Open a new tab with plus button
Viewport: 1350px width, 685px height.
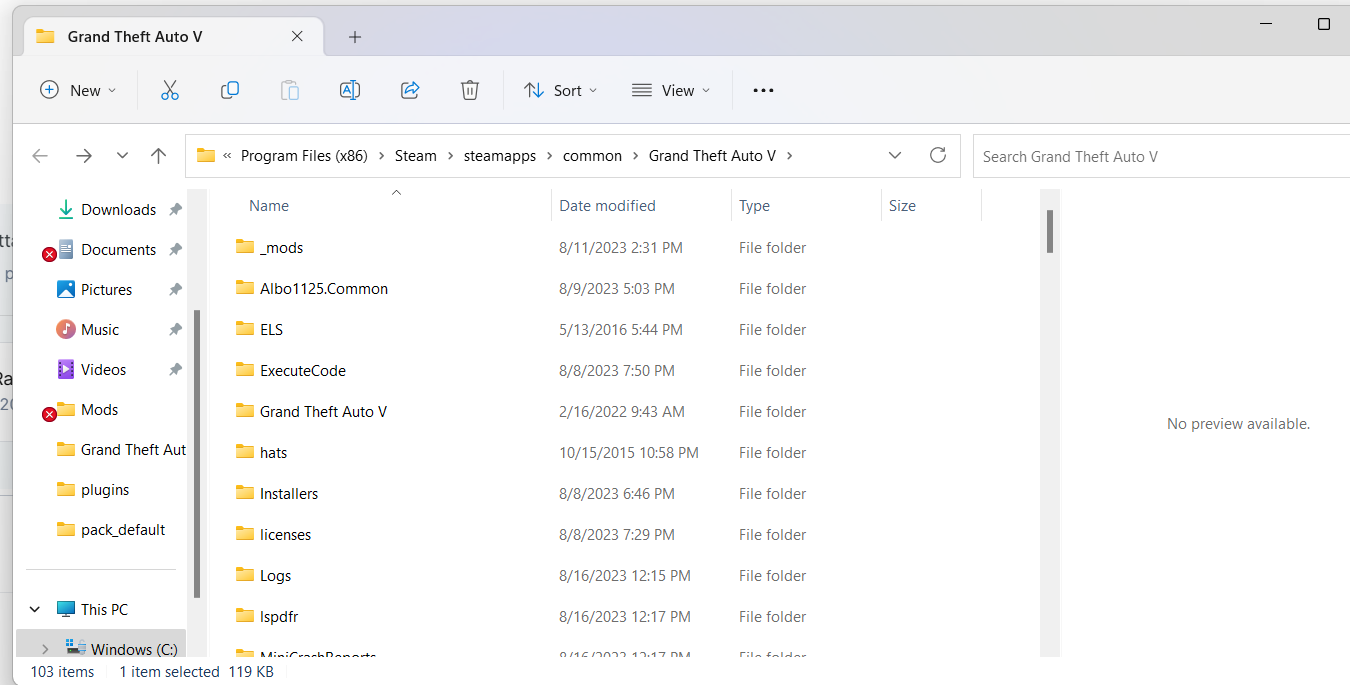pos(355,37)
